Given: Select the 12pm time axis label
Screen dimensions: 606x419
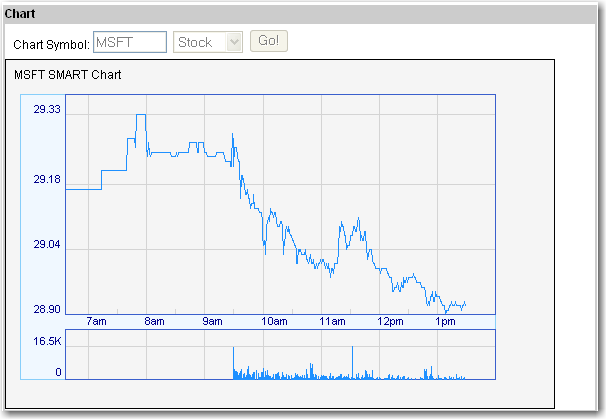Looking at the screenshot, I should pos(390,321).
